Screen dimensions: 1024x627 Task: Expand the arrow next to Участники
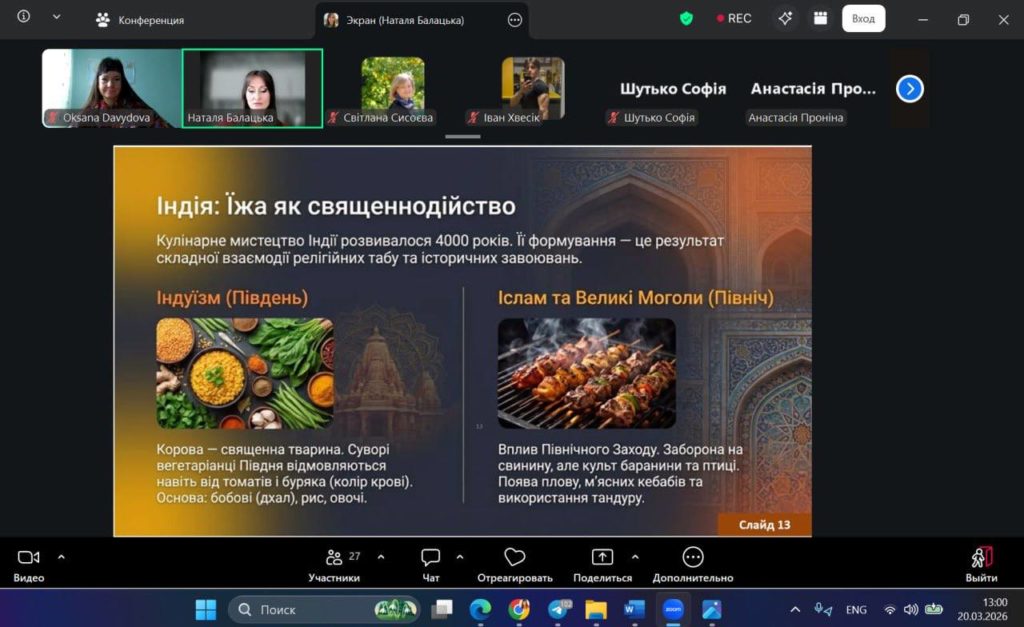pos(381,556)
